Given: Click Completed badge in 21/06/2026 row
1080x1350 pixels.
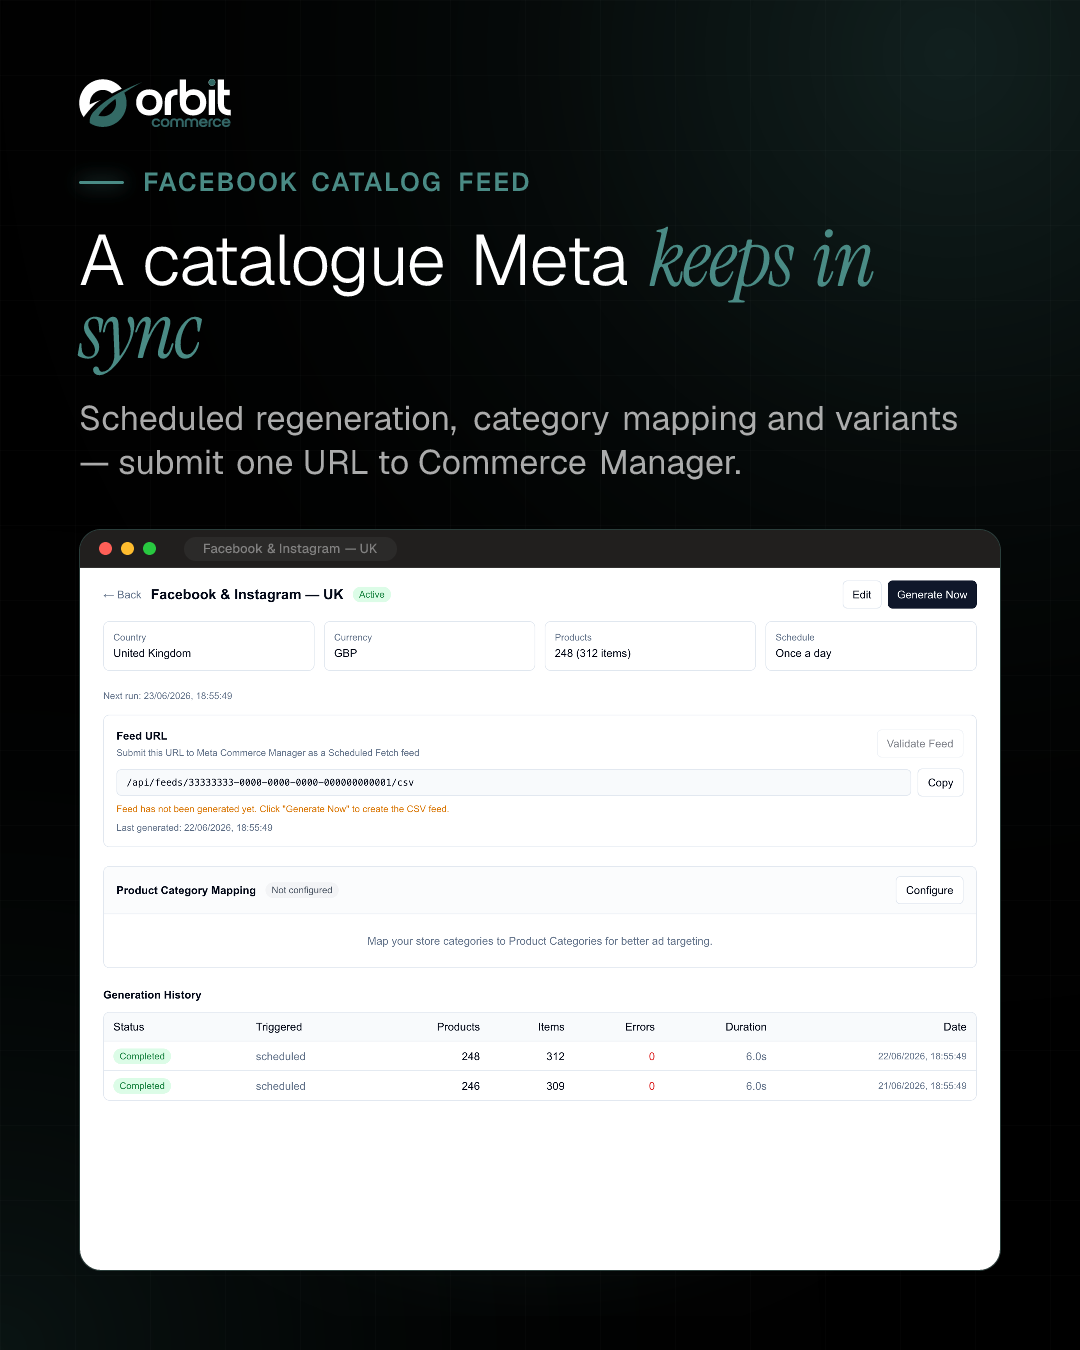Looking at the screenshot, I should tap(142, 1086).
